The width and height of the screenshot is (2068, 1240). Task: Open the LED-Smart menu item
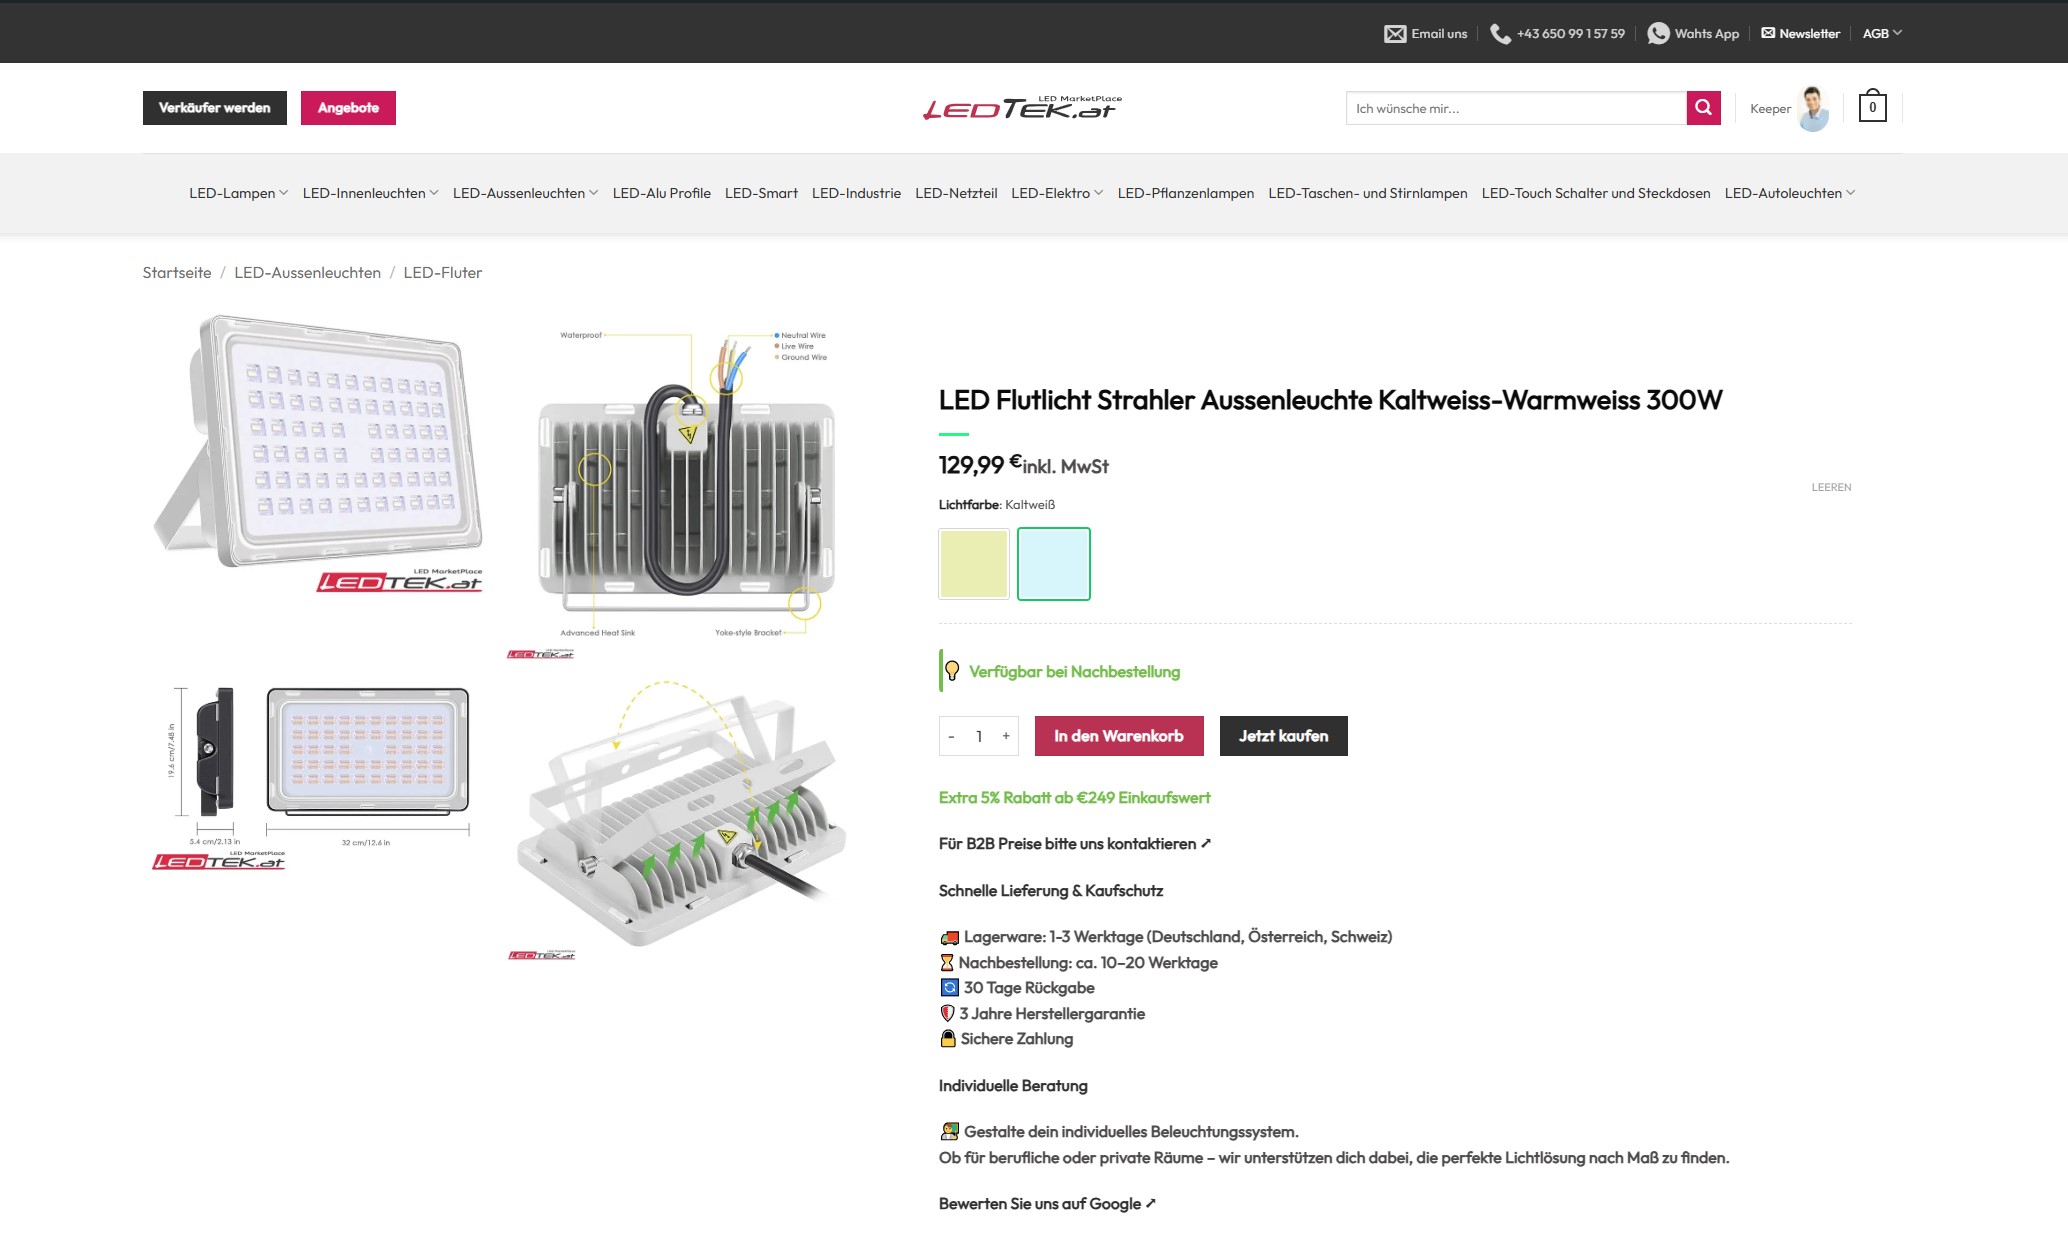tap(761, 193)
